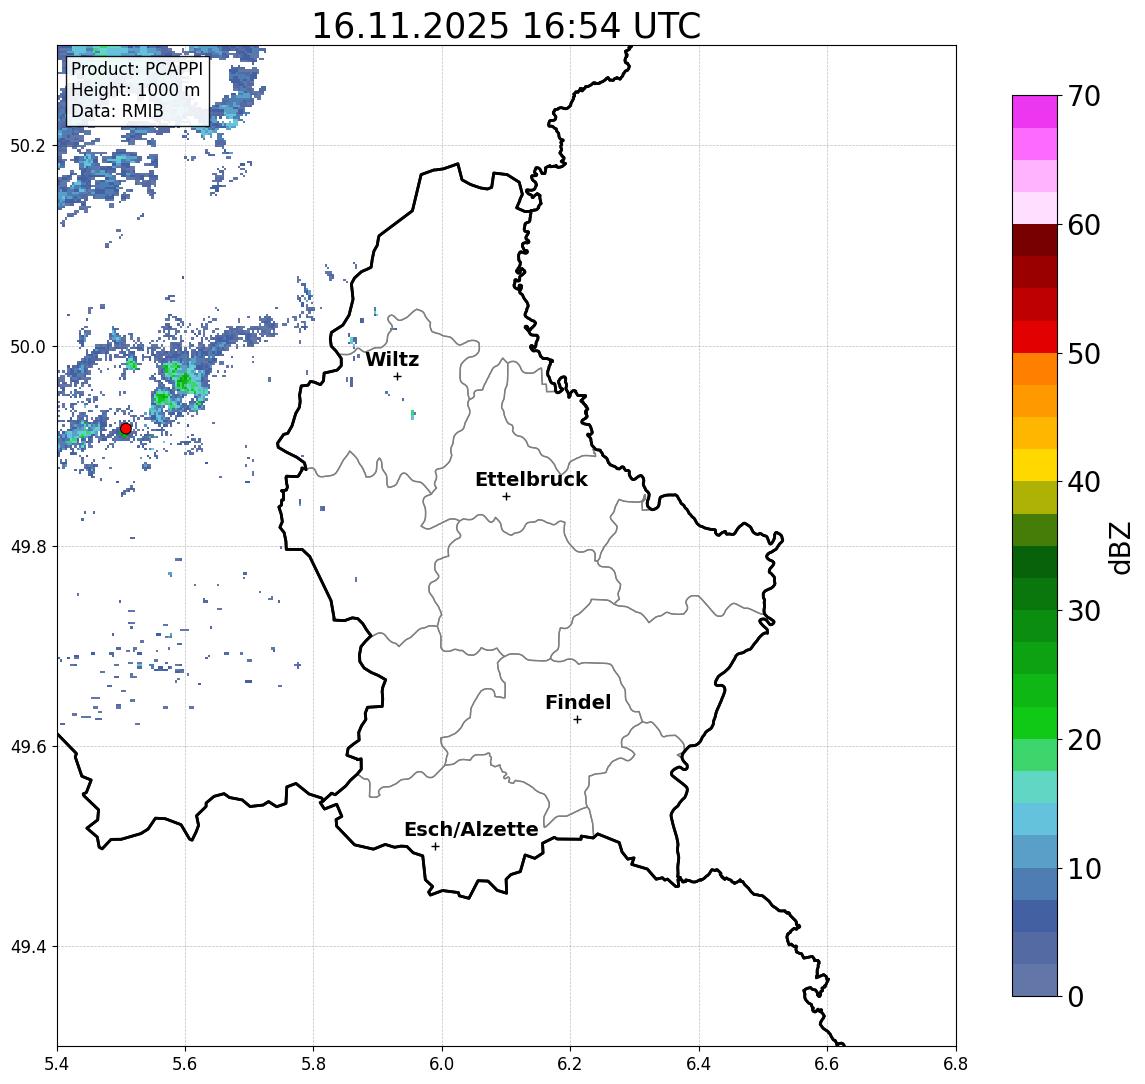Click the 20 tick on the colorbar
1145x1084 pixels.
tap(1084, 740)
